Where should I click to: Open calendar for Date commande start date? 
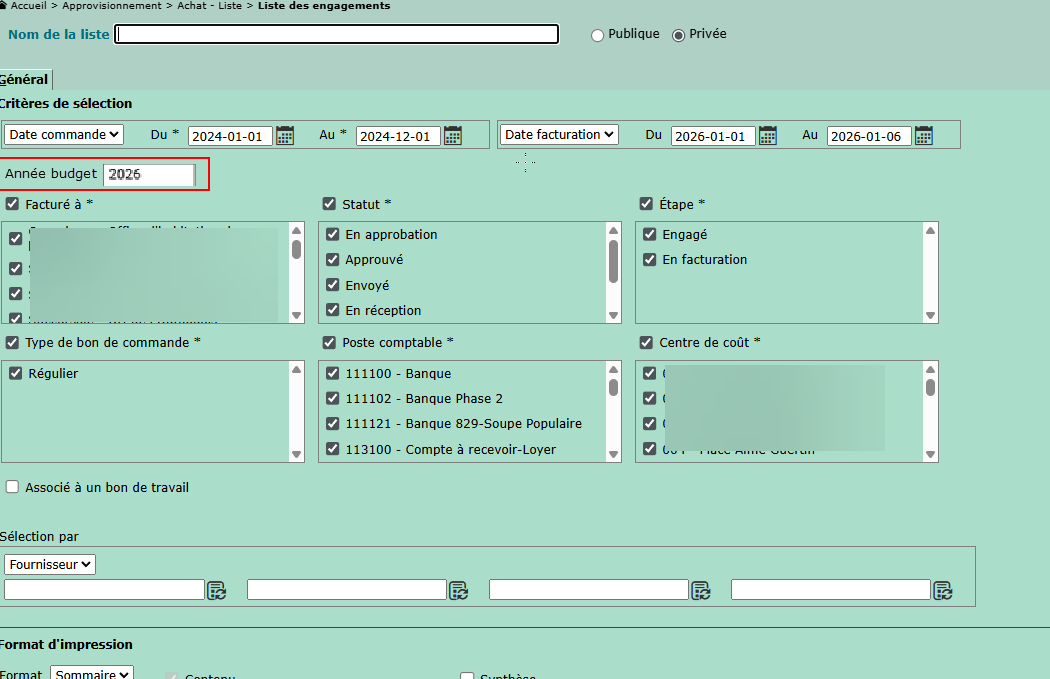285,136
